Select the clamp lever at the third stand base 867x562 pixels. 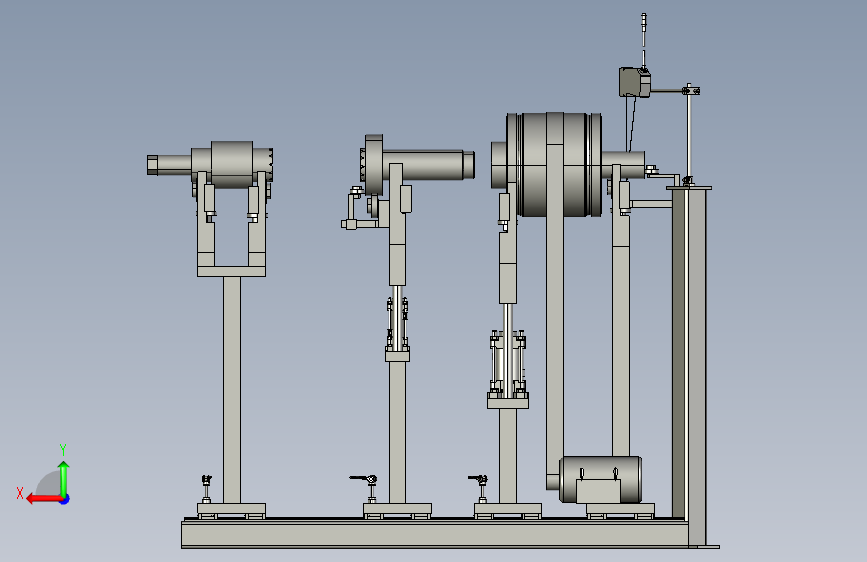point(479,479)
